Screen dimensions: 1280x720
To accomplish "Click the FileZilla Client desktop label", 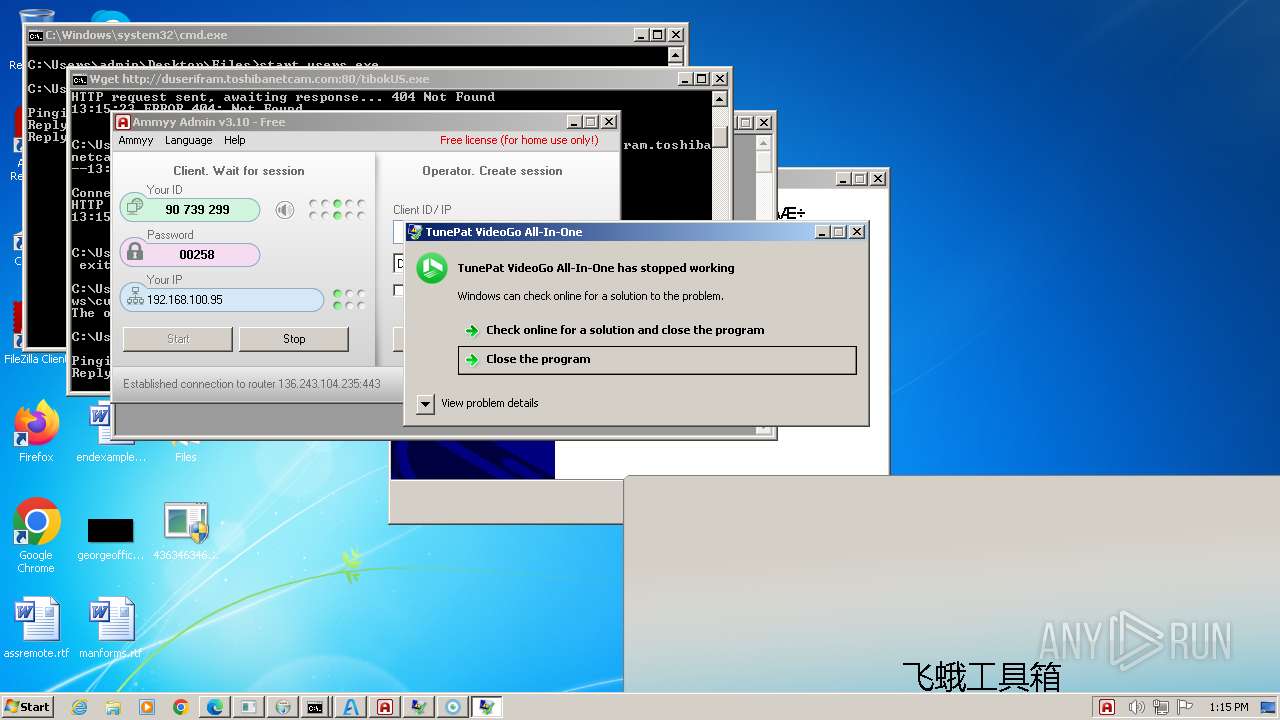I will point(35,359).
